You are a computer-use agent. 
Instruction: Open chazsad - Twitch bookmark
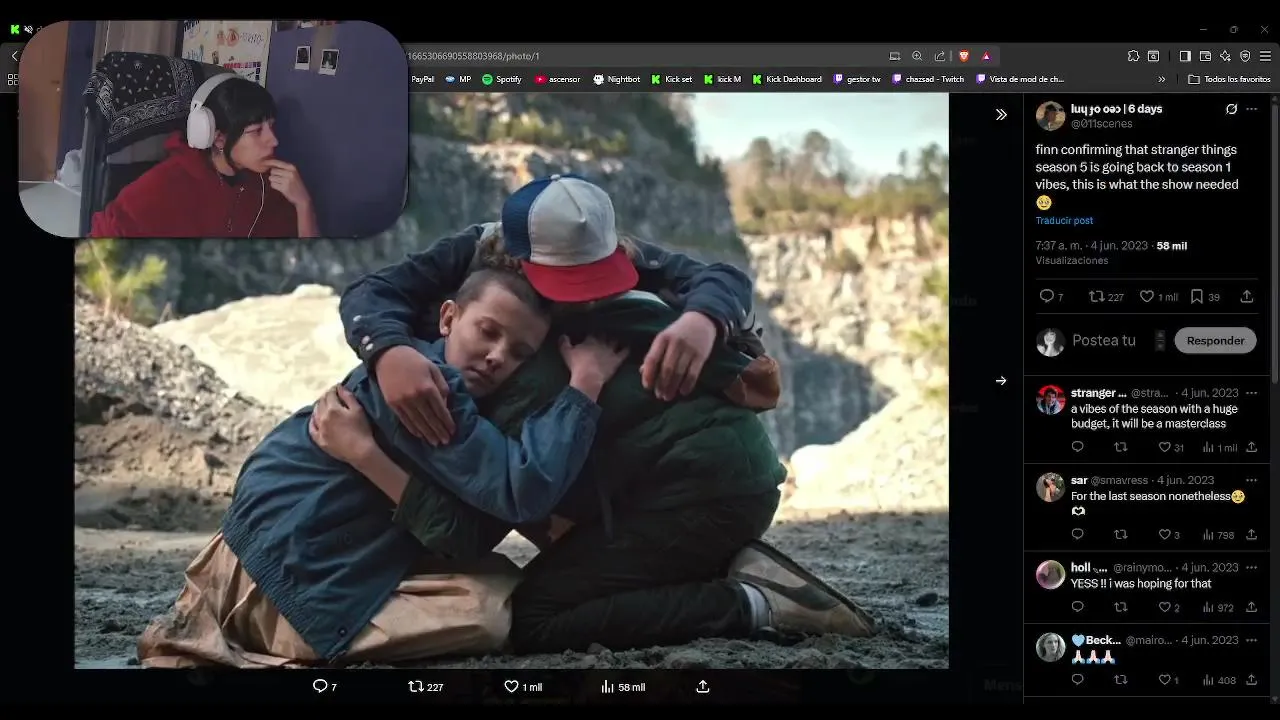[x=928, y=79]
